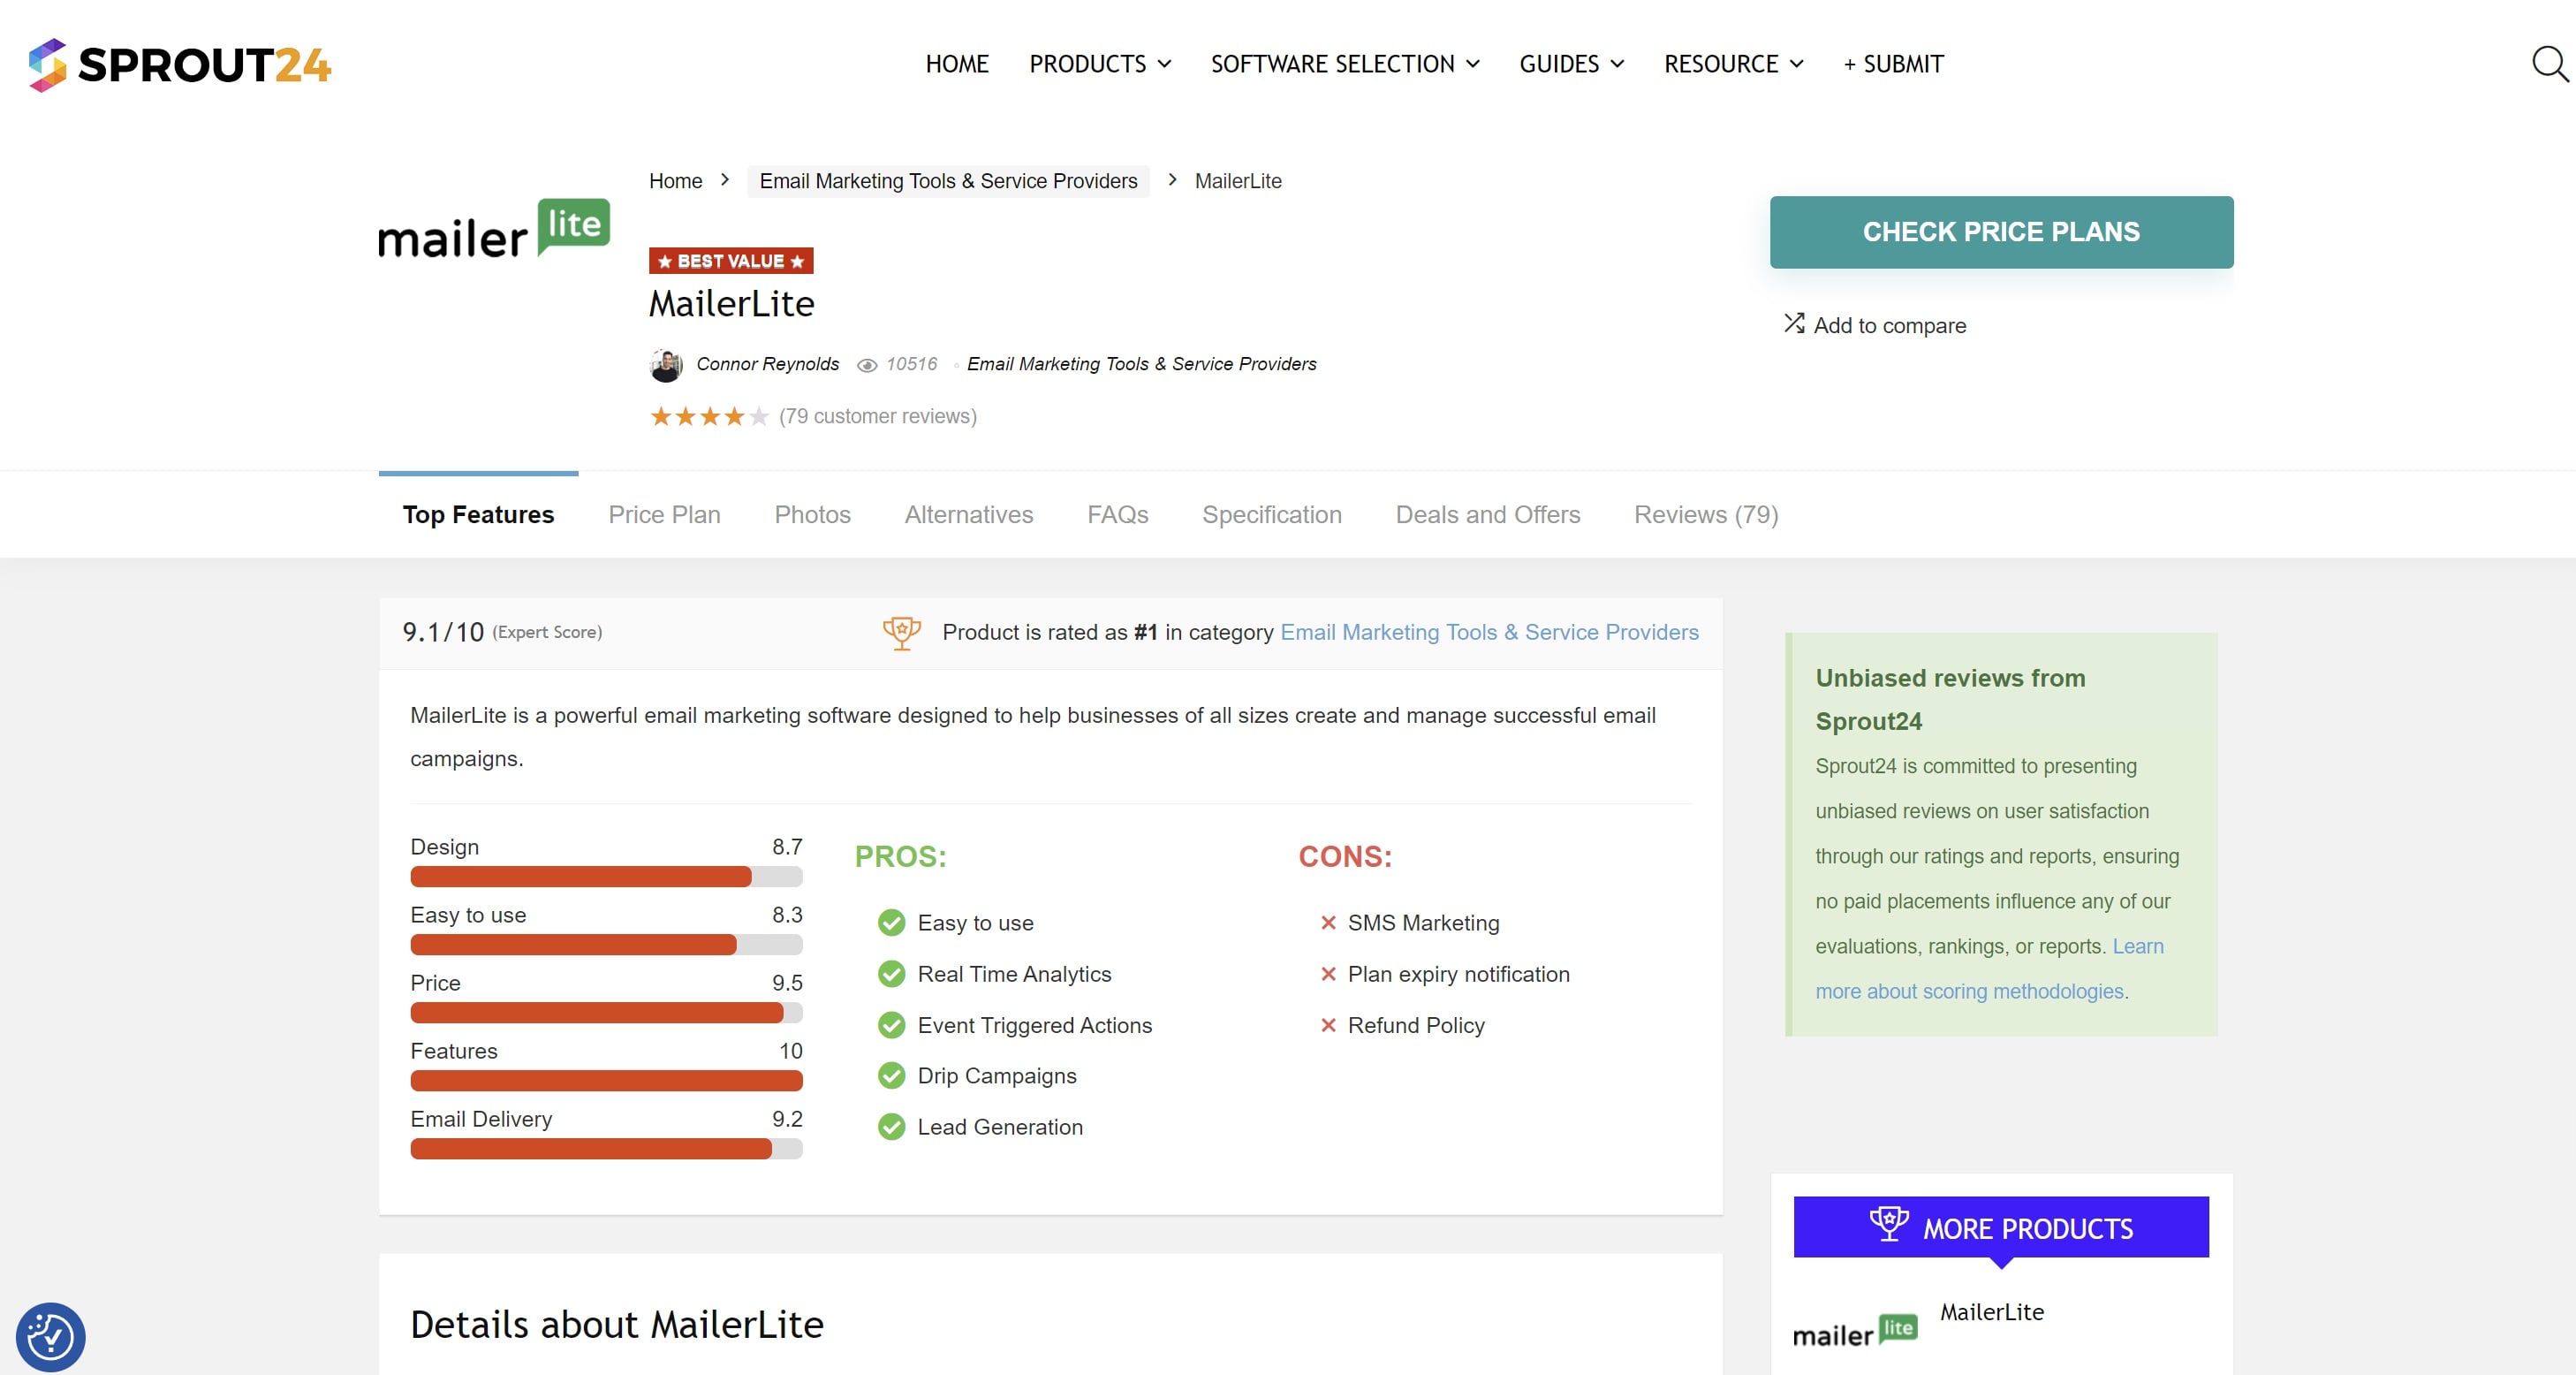Expand the Software Selection dropdown

1344,64
